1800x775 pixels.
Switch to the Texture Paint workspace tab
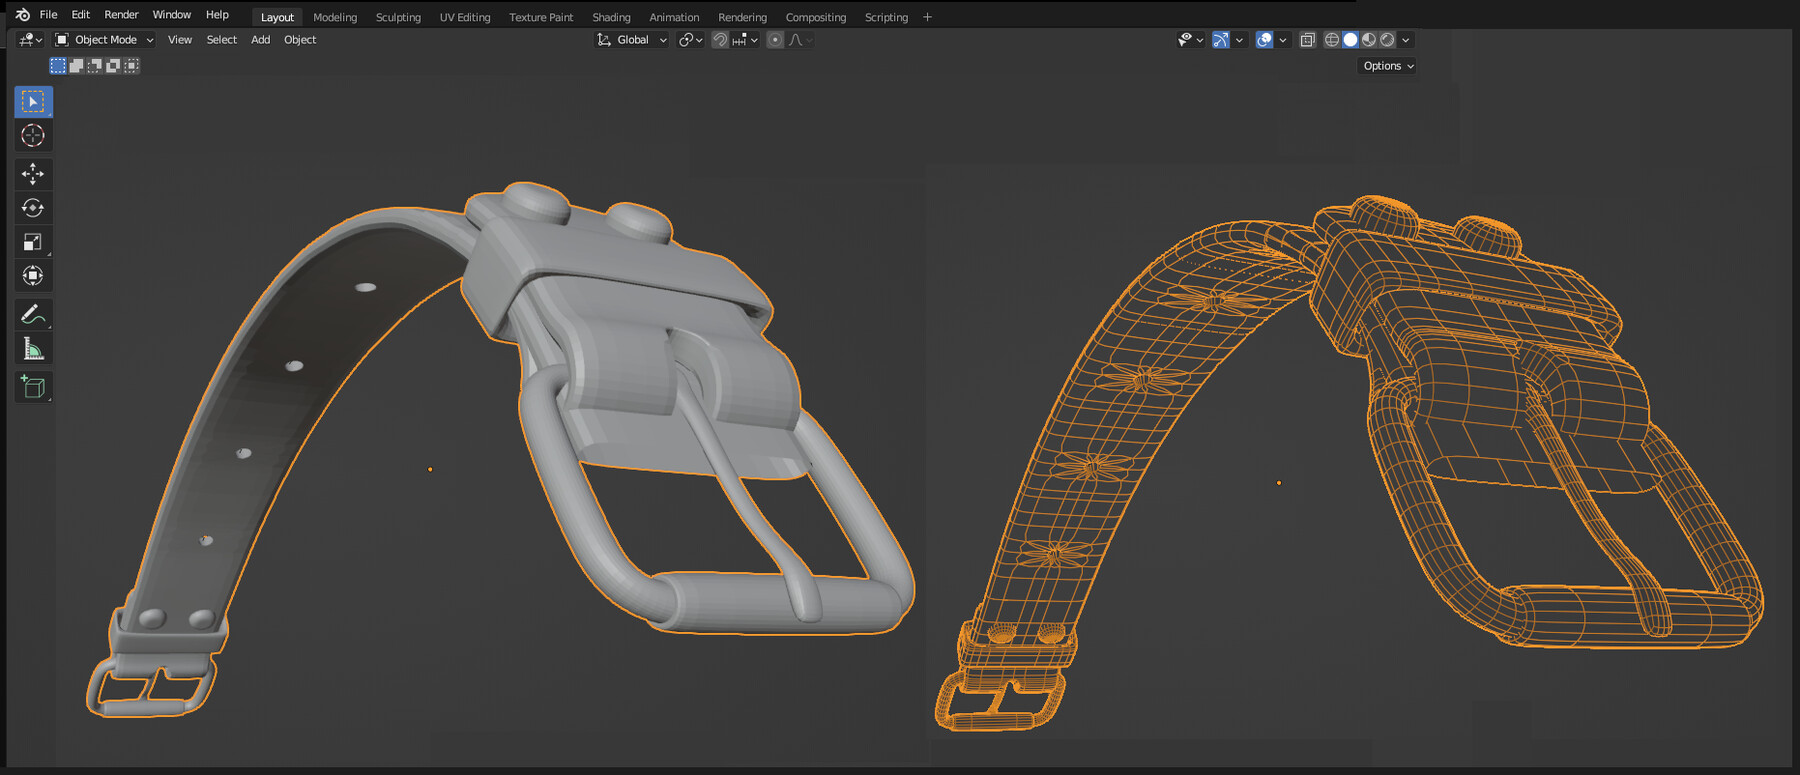[x=541, y=17]
